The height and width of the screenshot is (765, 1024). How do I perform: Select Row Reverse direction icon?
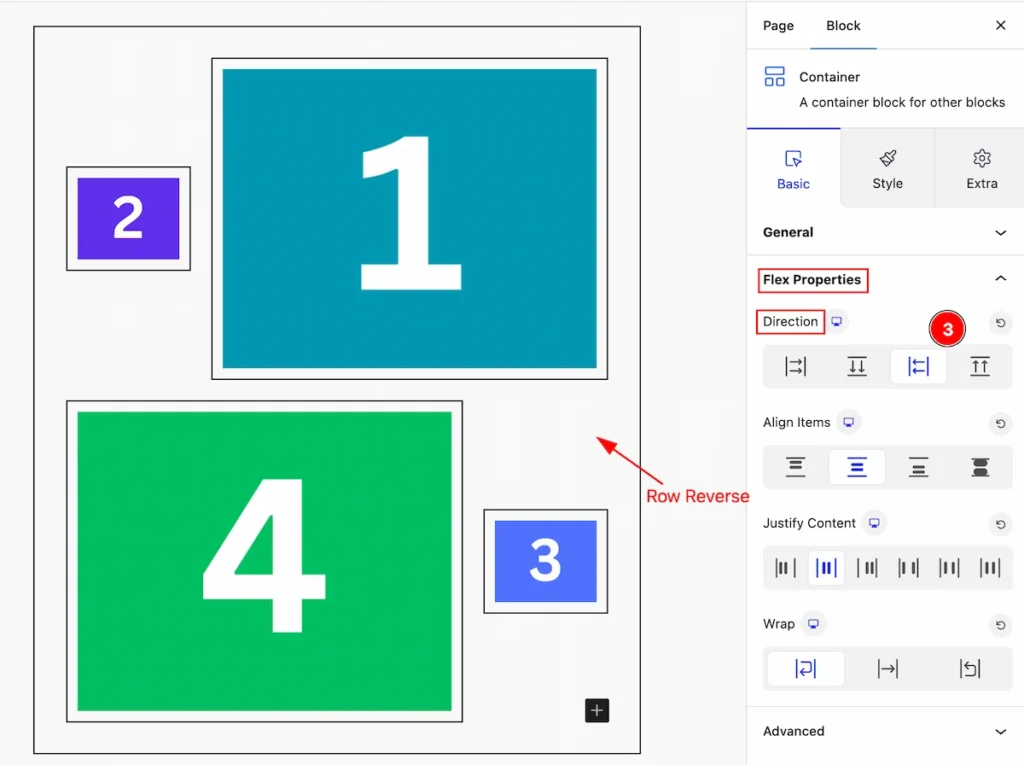[x=918, y=366]
